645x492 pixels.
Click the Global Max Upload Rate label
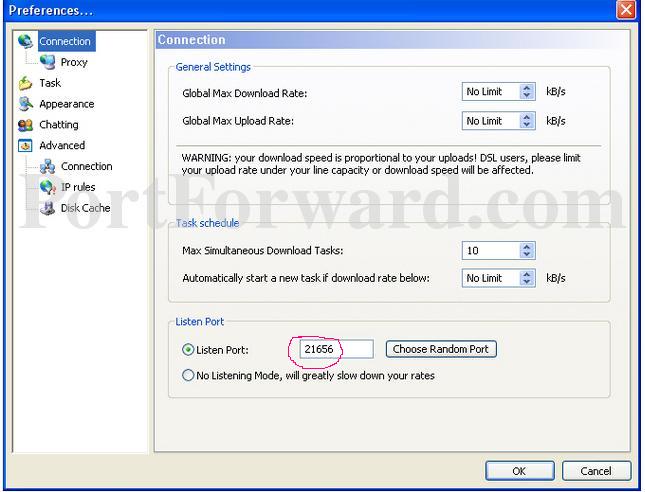[x=238, y=121]
